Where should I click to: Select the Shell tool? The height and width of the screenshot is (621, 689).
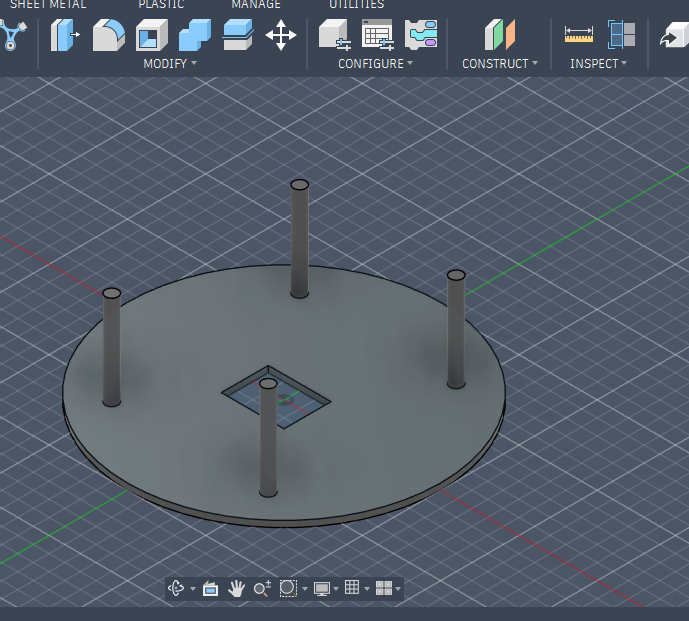[x=152, y=35]
